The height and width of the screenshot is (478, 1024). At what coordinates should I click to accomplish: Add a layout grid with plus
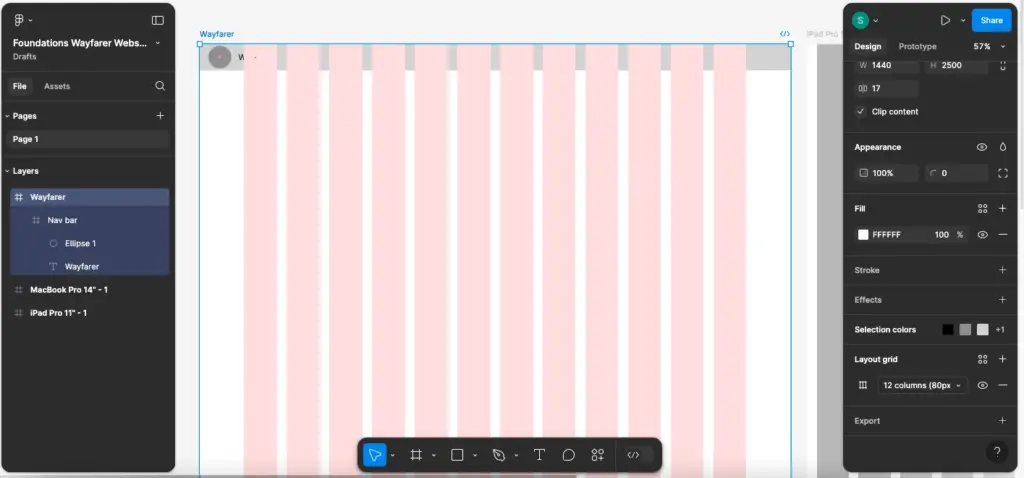(1003, 359)
